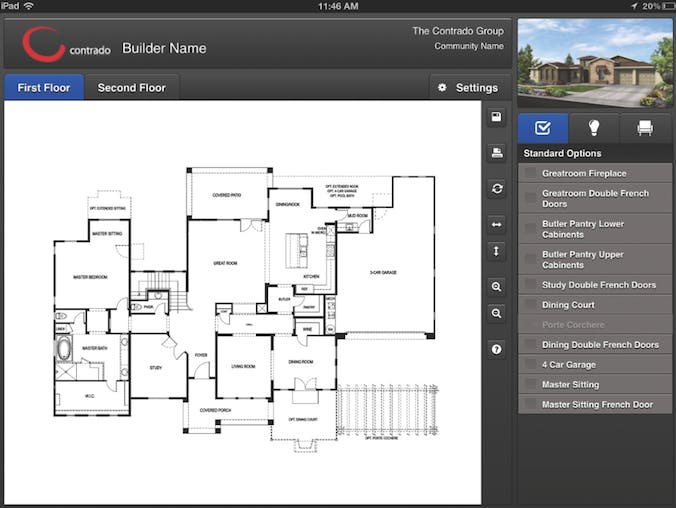Flip the floor plan vertically

pos(496,251)
